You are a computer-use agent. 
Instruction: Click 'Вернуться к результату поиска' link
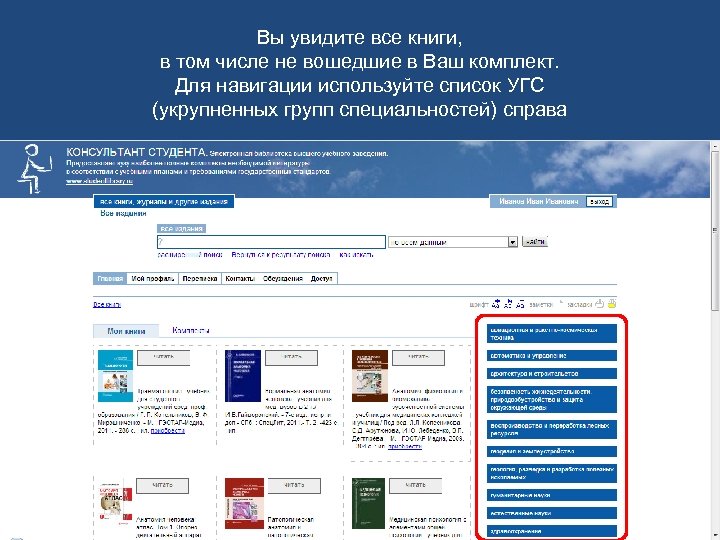(x=281, y=255)
